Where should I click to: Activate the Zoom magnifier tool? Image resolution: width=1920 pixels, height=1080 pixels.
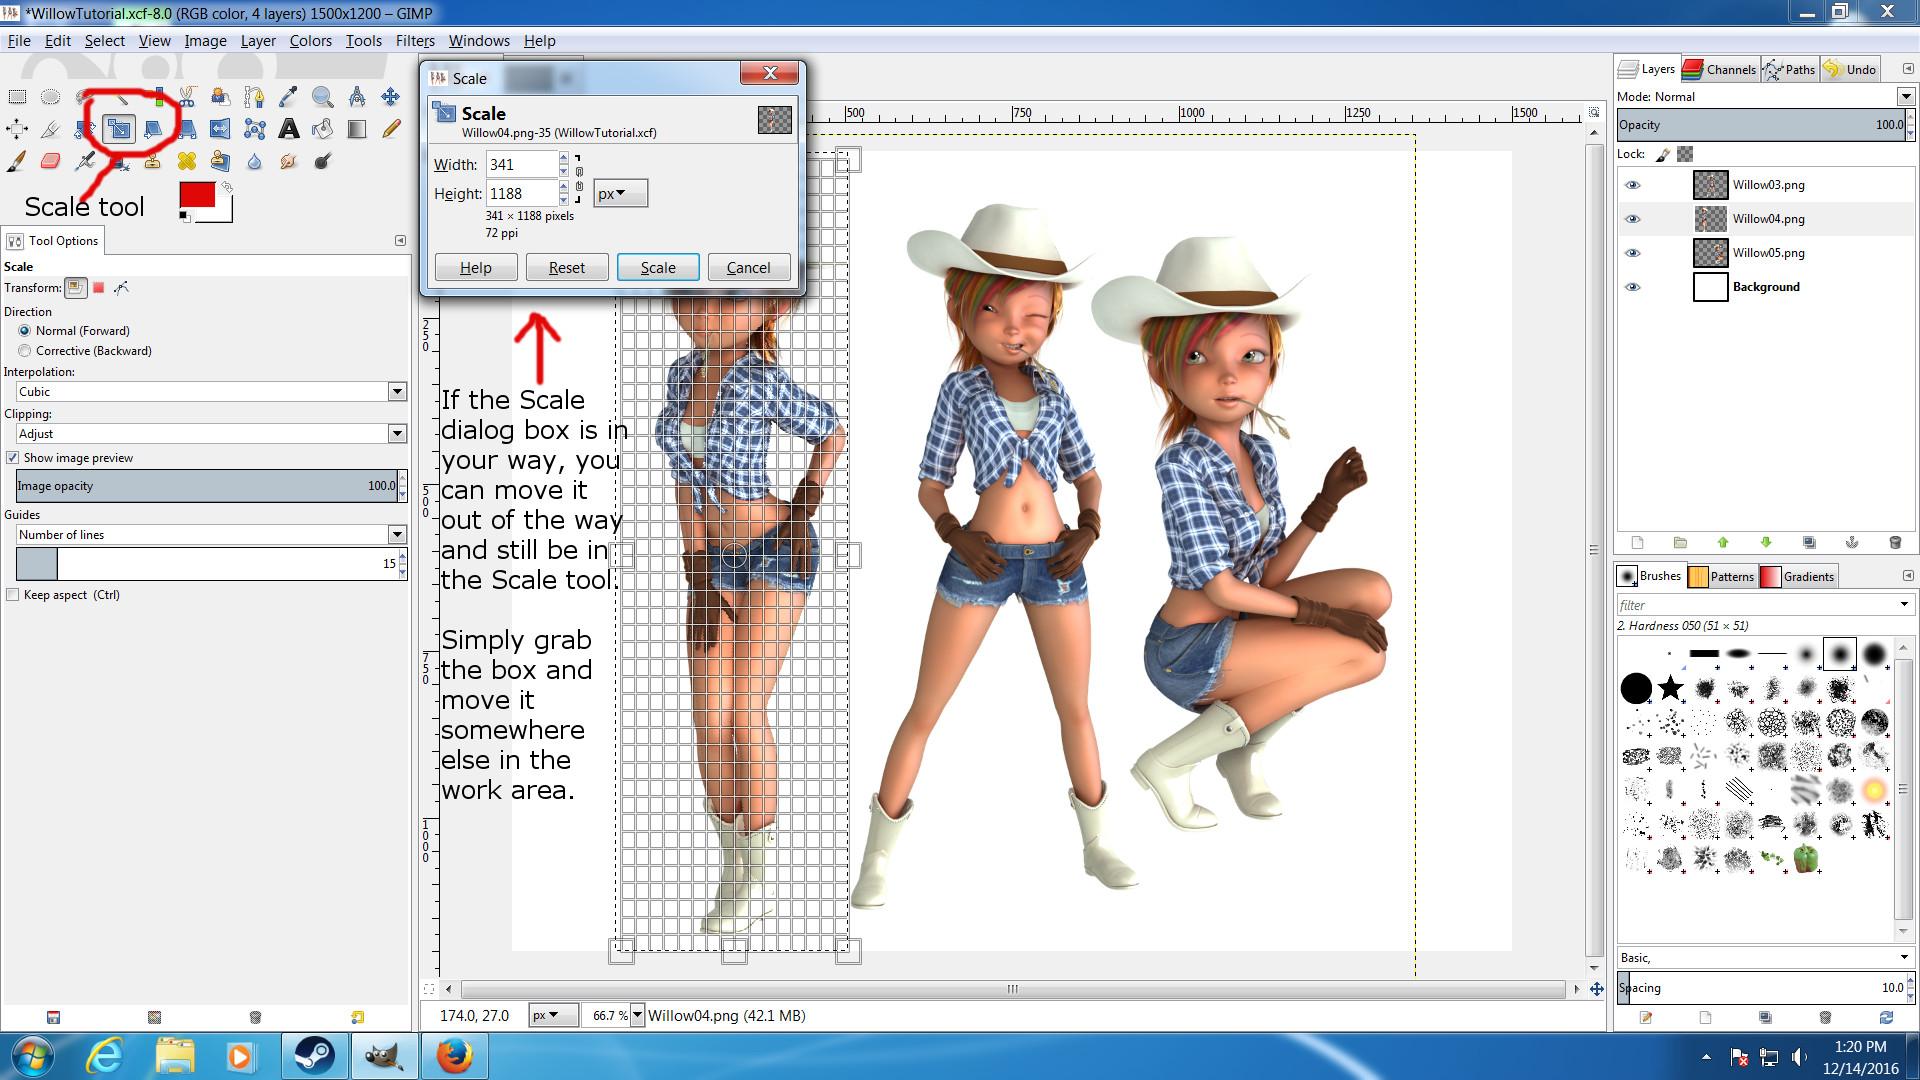(x=322, y=97)
